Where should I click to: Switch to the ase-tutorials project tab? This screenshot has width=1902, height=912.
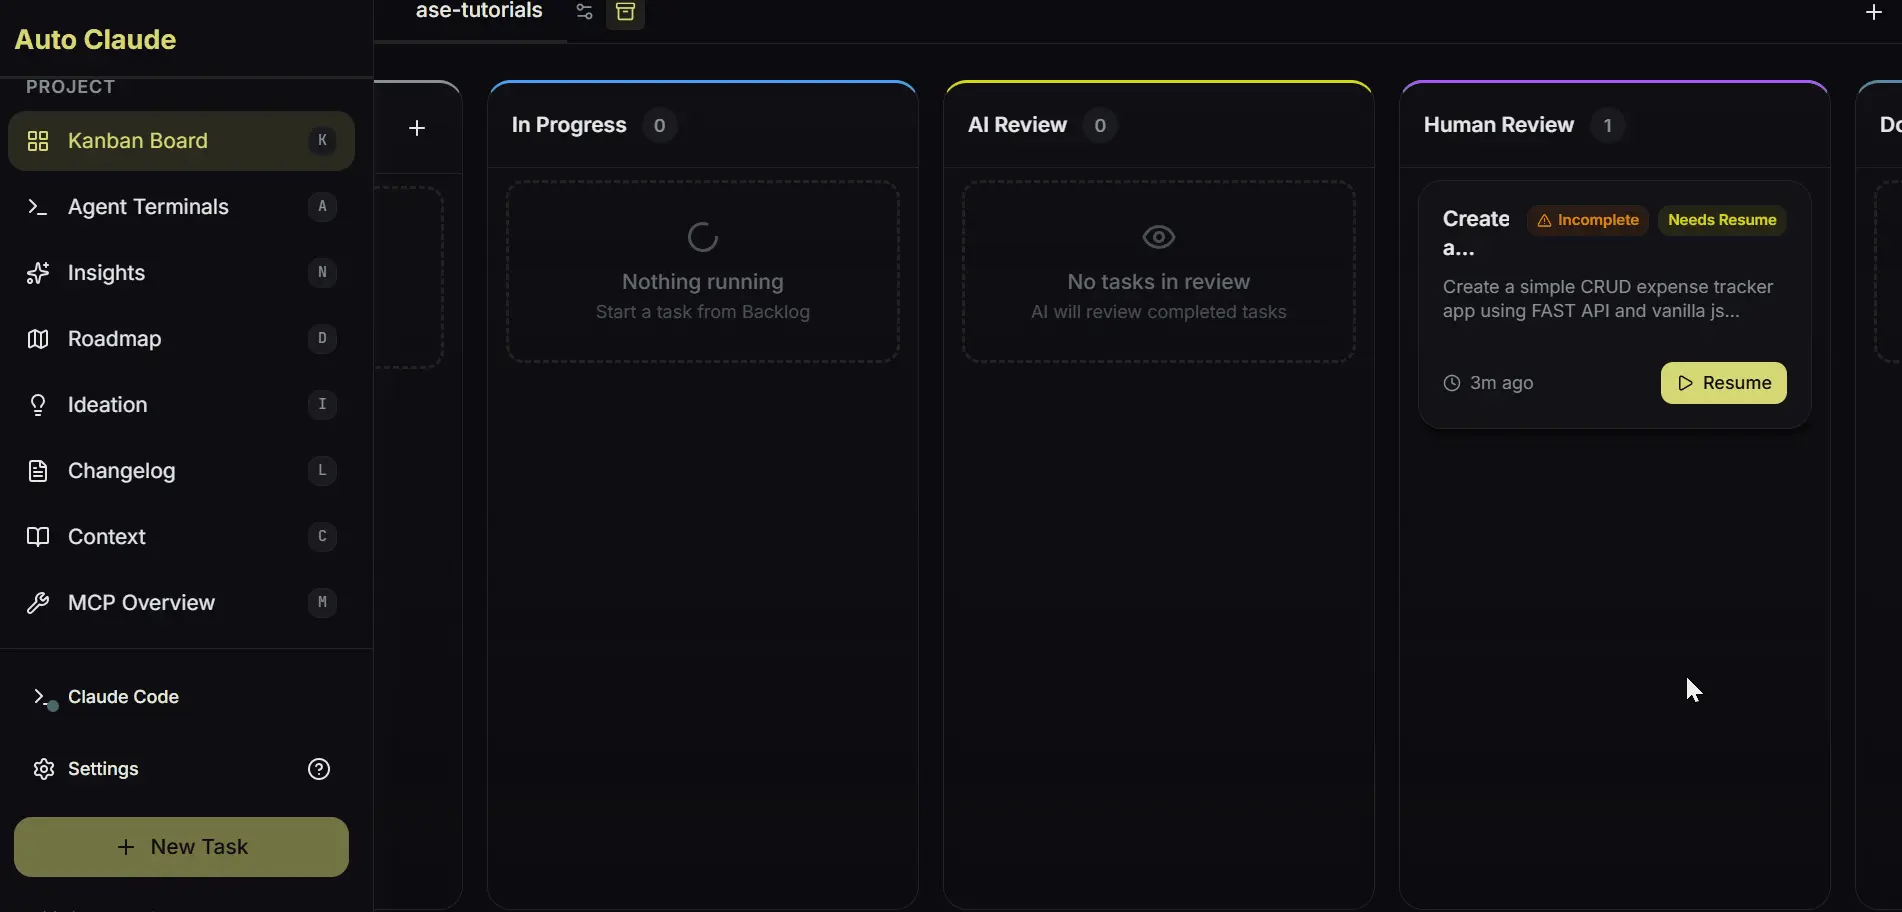(x=479, y=12)
